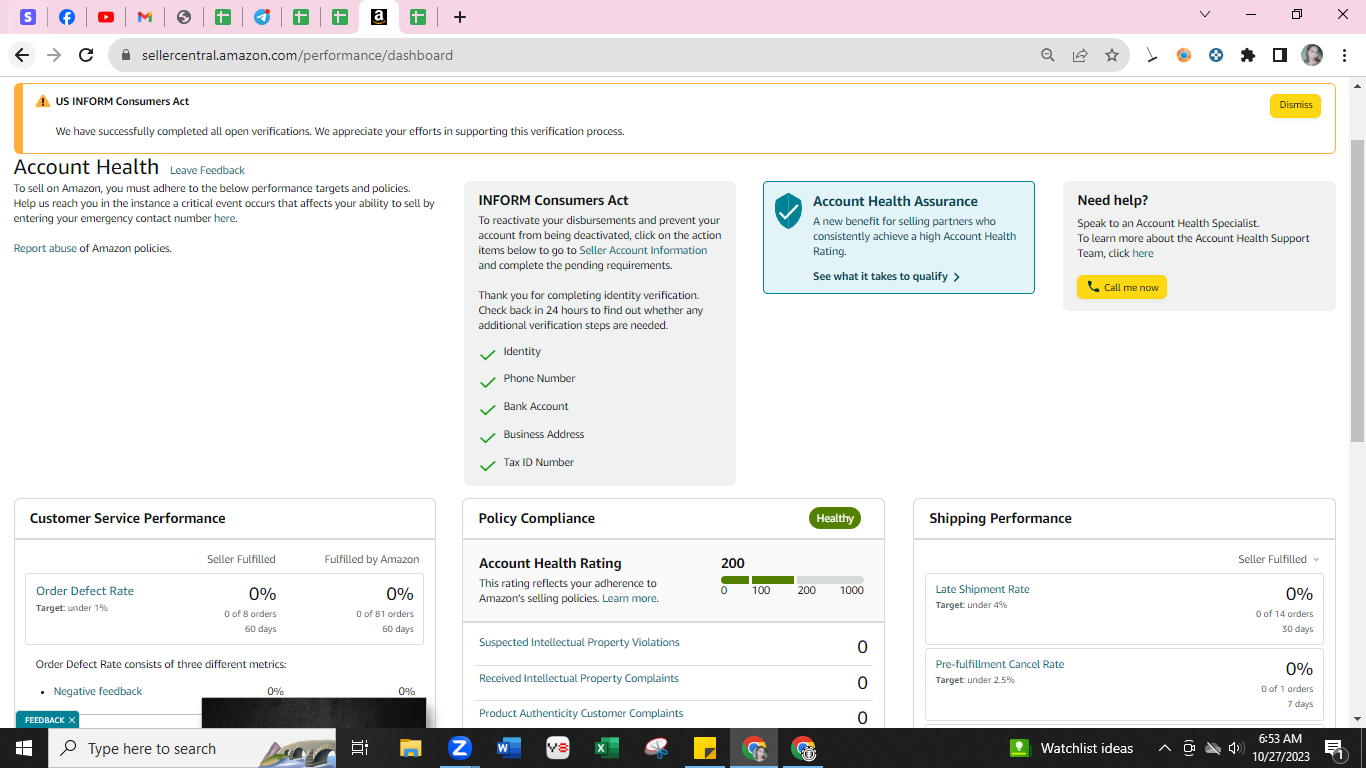This screenshot has width=1366, height=768.
Task: Open Product Authenticity Customer Complaints
Action: point(581,713)
